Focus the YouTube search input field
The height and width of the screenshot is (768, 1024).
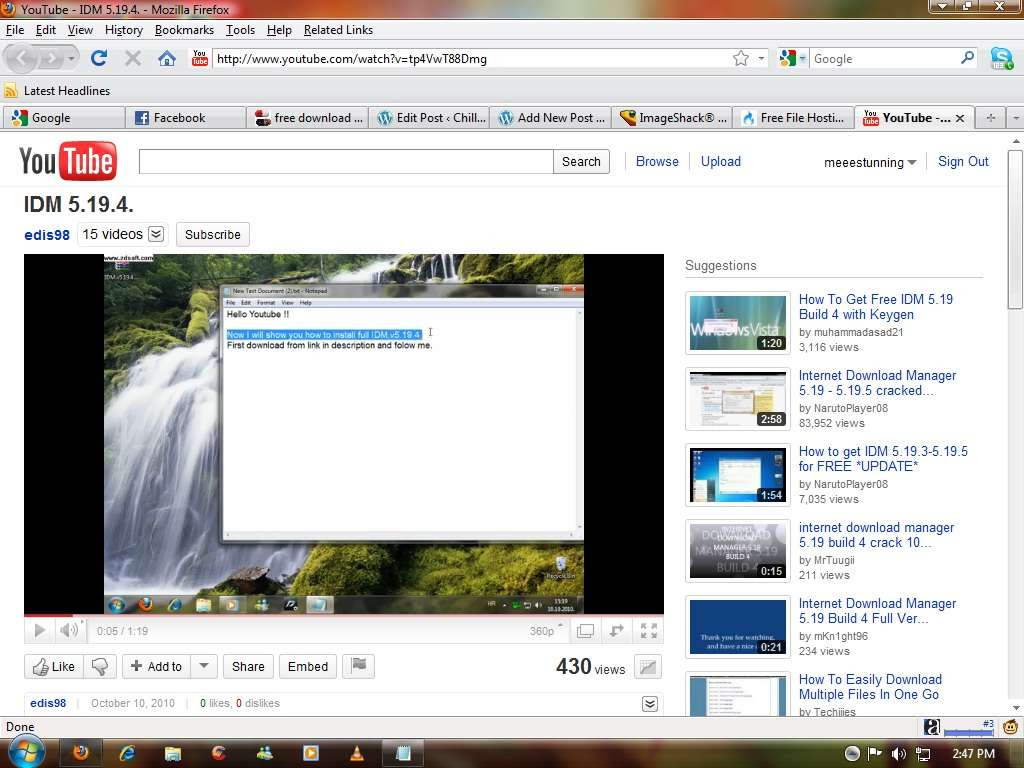click(x=346, y=161)
